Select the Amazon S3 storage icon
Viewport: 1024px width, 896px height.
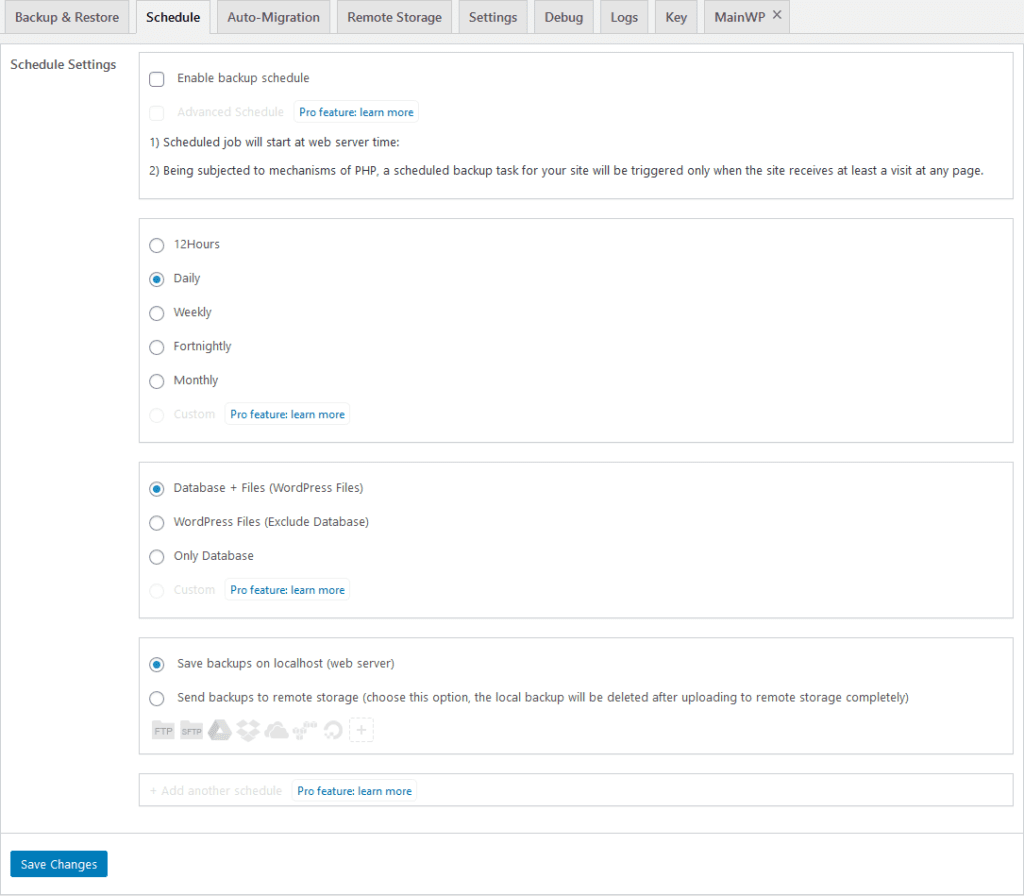[x=302, y=730]
